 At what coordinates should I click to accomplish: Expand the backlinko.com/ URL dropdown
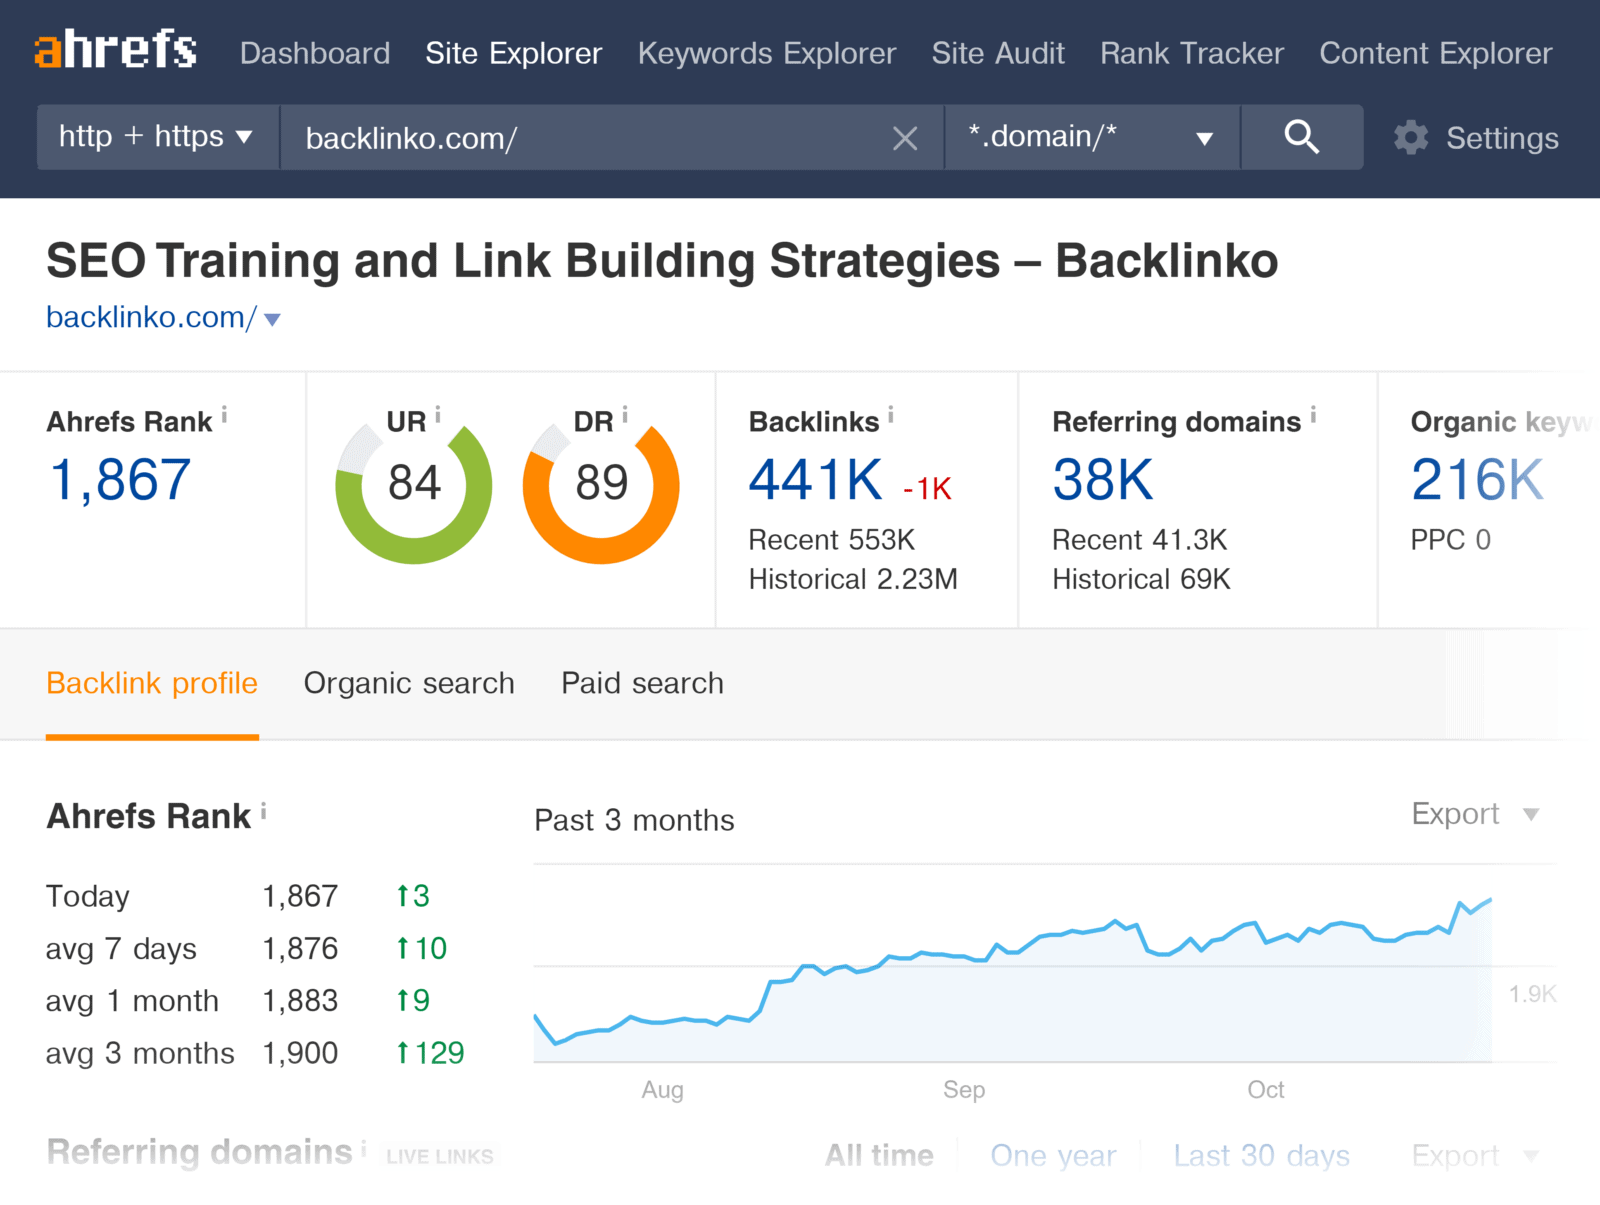(x=272, y=319)
